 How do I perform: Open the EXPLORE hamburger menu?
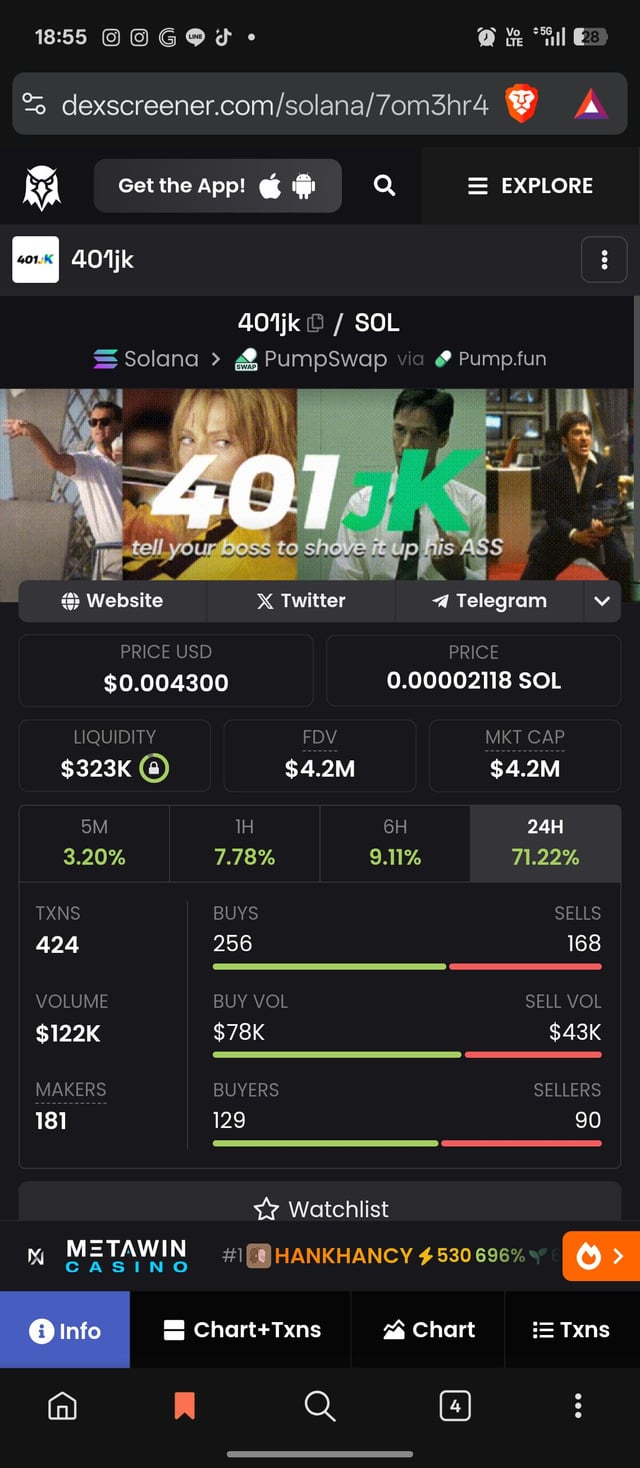[531, 186]
